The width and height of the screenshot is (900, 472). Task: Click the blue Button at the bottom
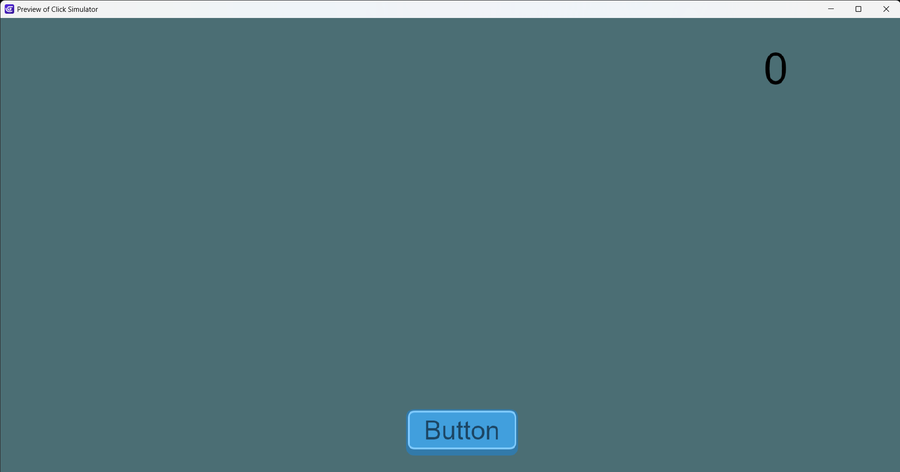click(x=461, y=431)
